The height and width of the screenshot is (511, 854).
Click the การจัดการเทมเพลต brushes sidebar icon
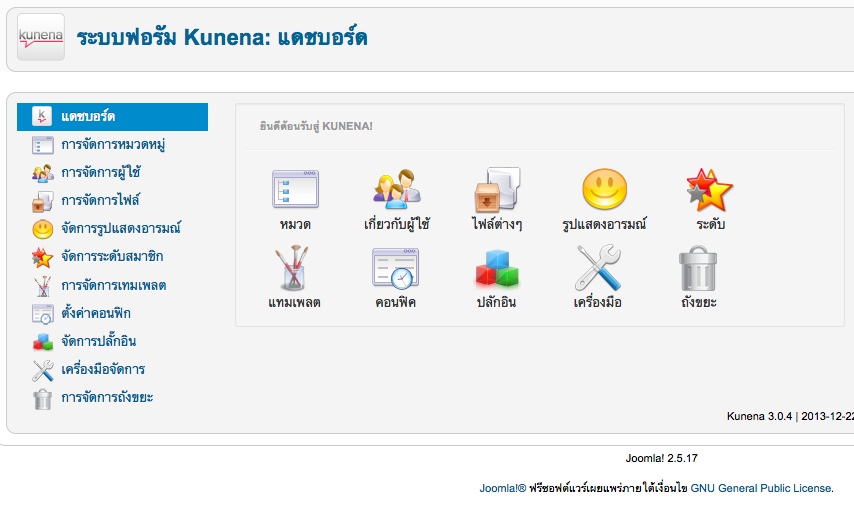(42, 286)
